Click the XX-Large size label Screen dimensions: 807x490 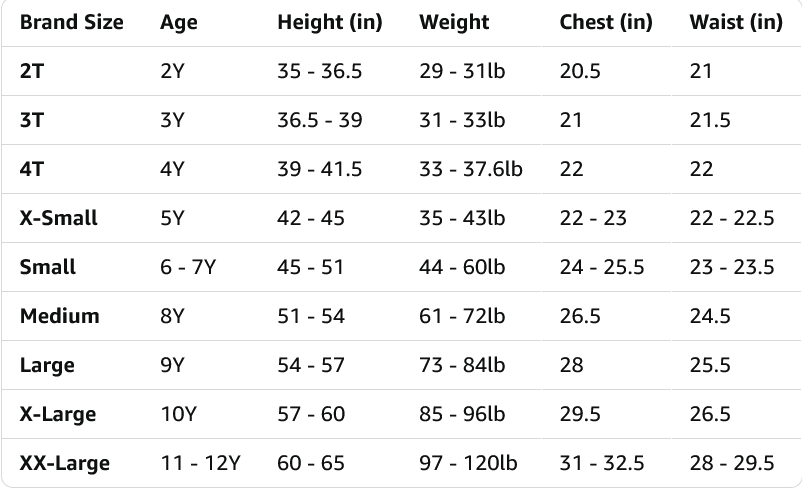[65, 463]
